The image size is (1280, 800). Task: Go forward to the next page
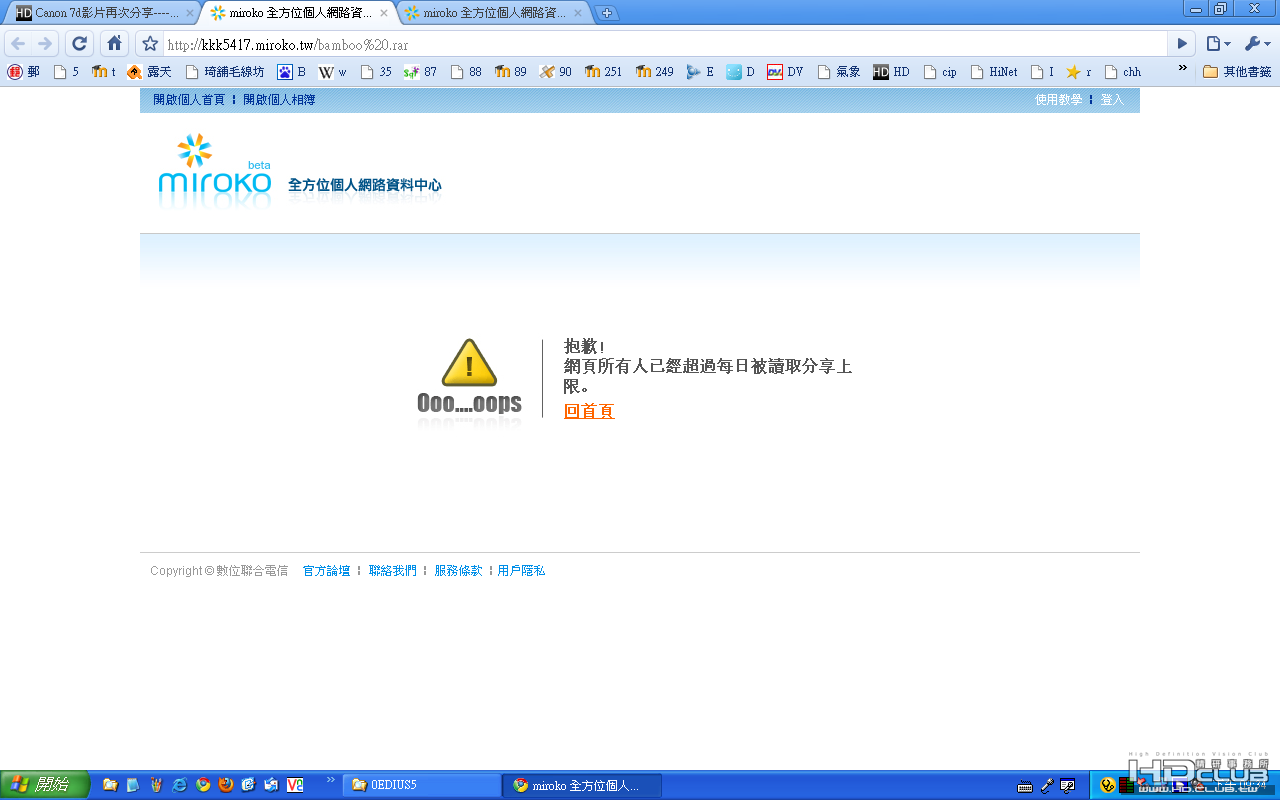[45, 44]
